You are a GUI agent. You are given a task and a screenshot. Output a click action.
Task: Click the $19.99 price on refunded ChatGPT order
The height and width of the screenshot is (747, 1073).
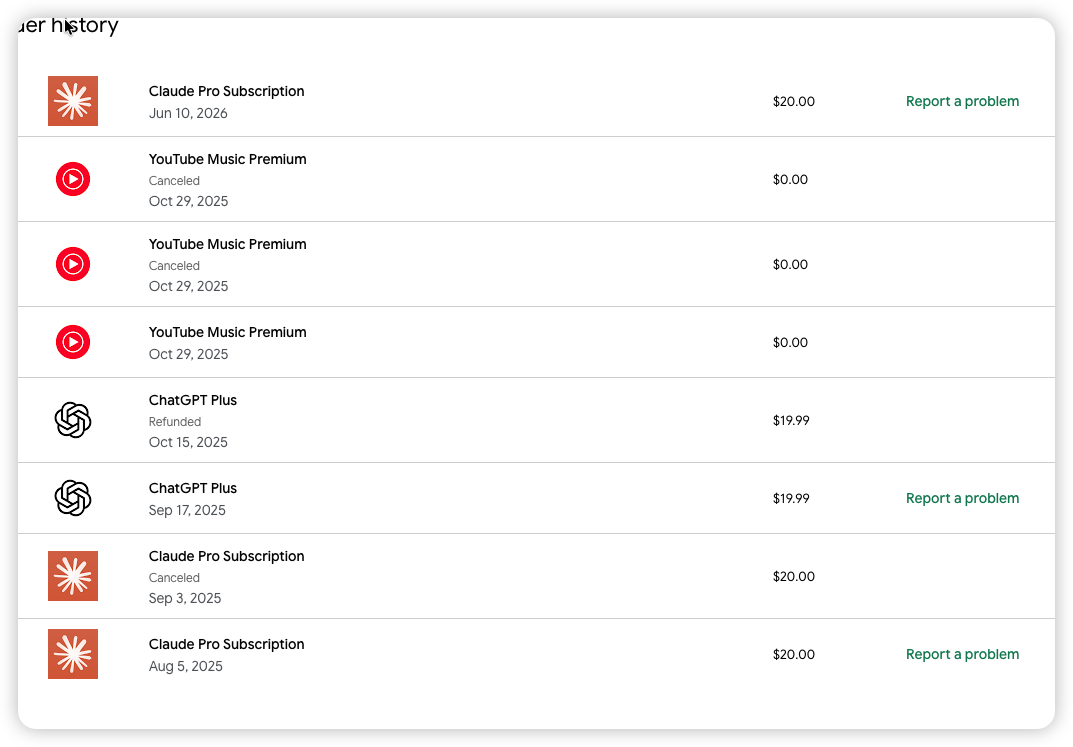click(791, 420)
